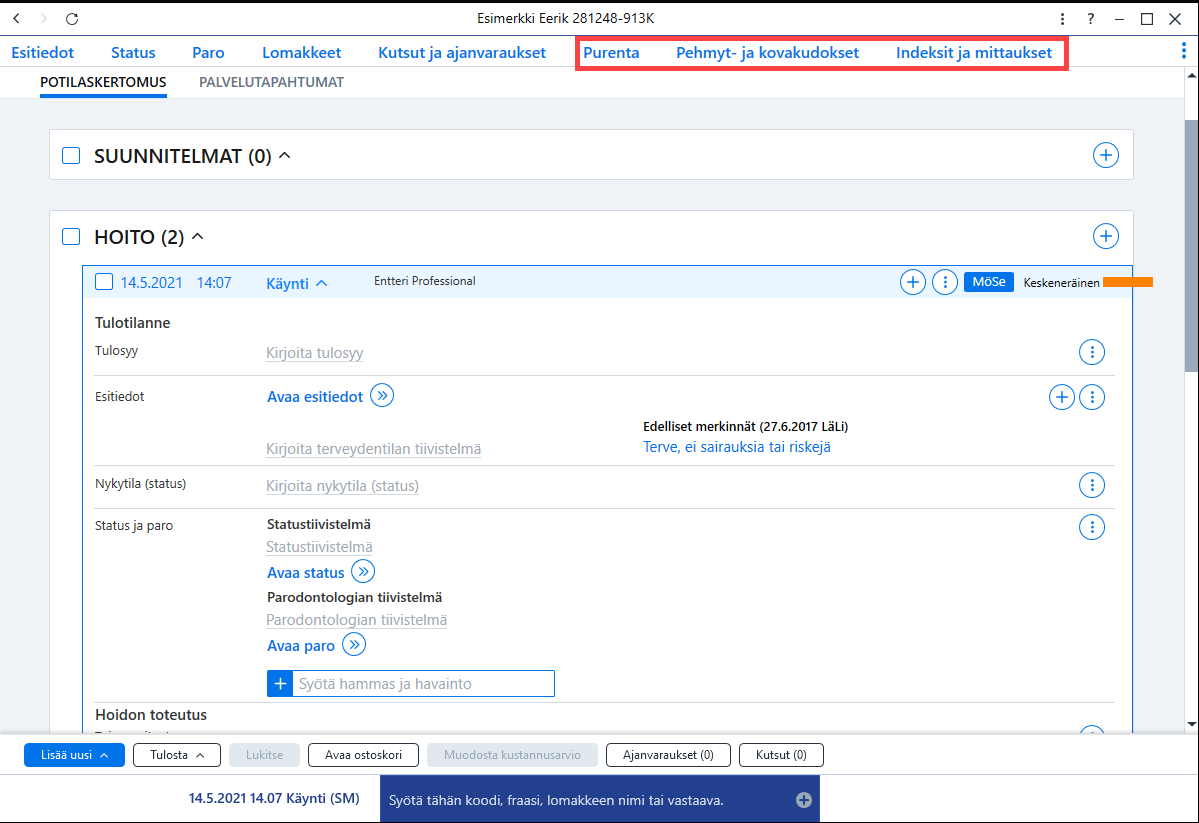Tick the HOITO checkbox

[x=71, y=236]
